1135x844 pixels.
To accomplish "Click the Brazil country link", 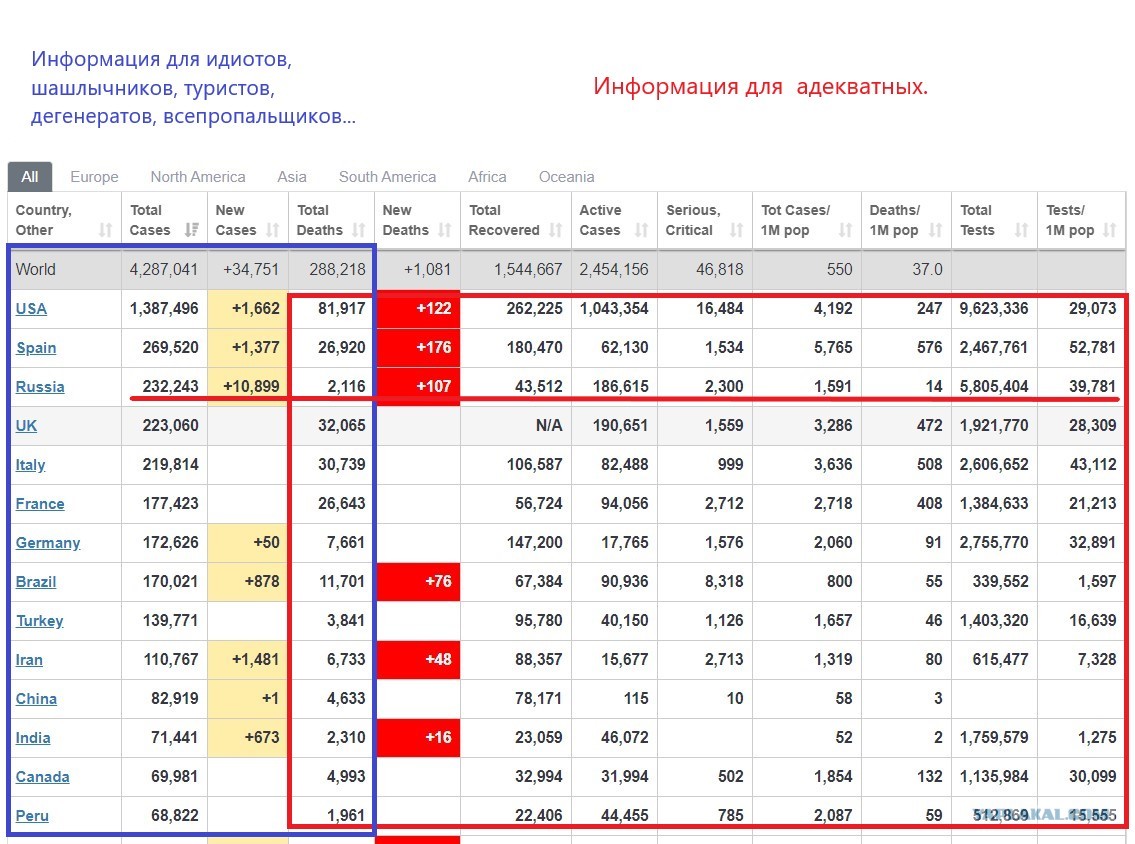I will pos(35,582).
